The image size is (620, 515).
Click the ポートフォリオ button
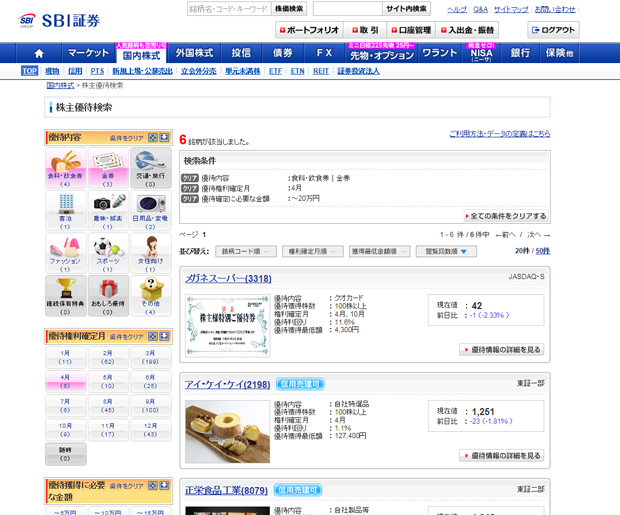(309, 30)
